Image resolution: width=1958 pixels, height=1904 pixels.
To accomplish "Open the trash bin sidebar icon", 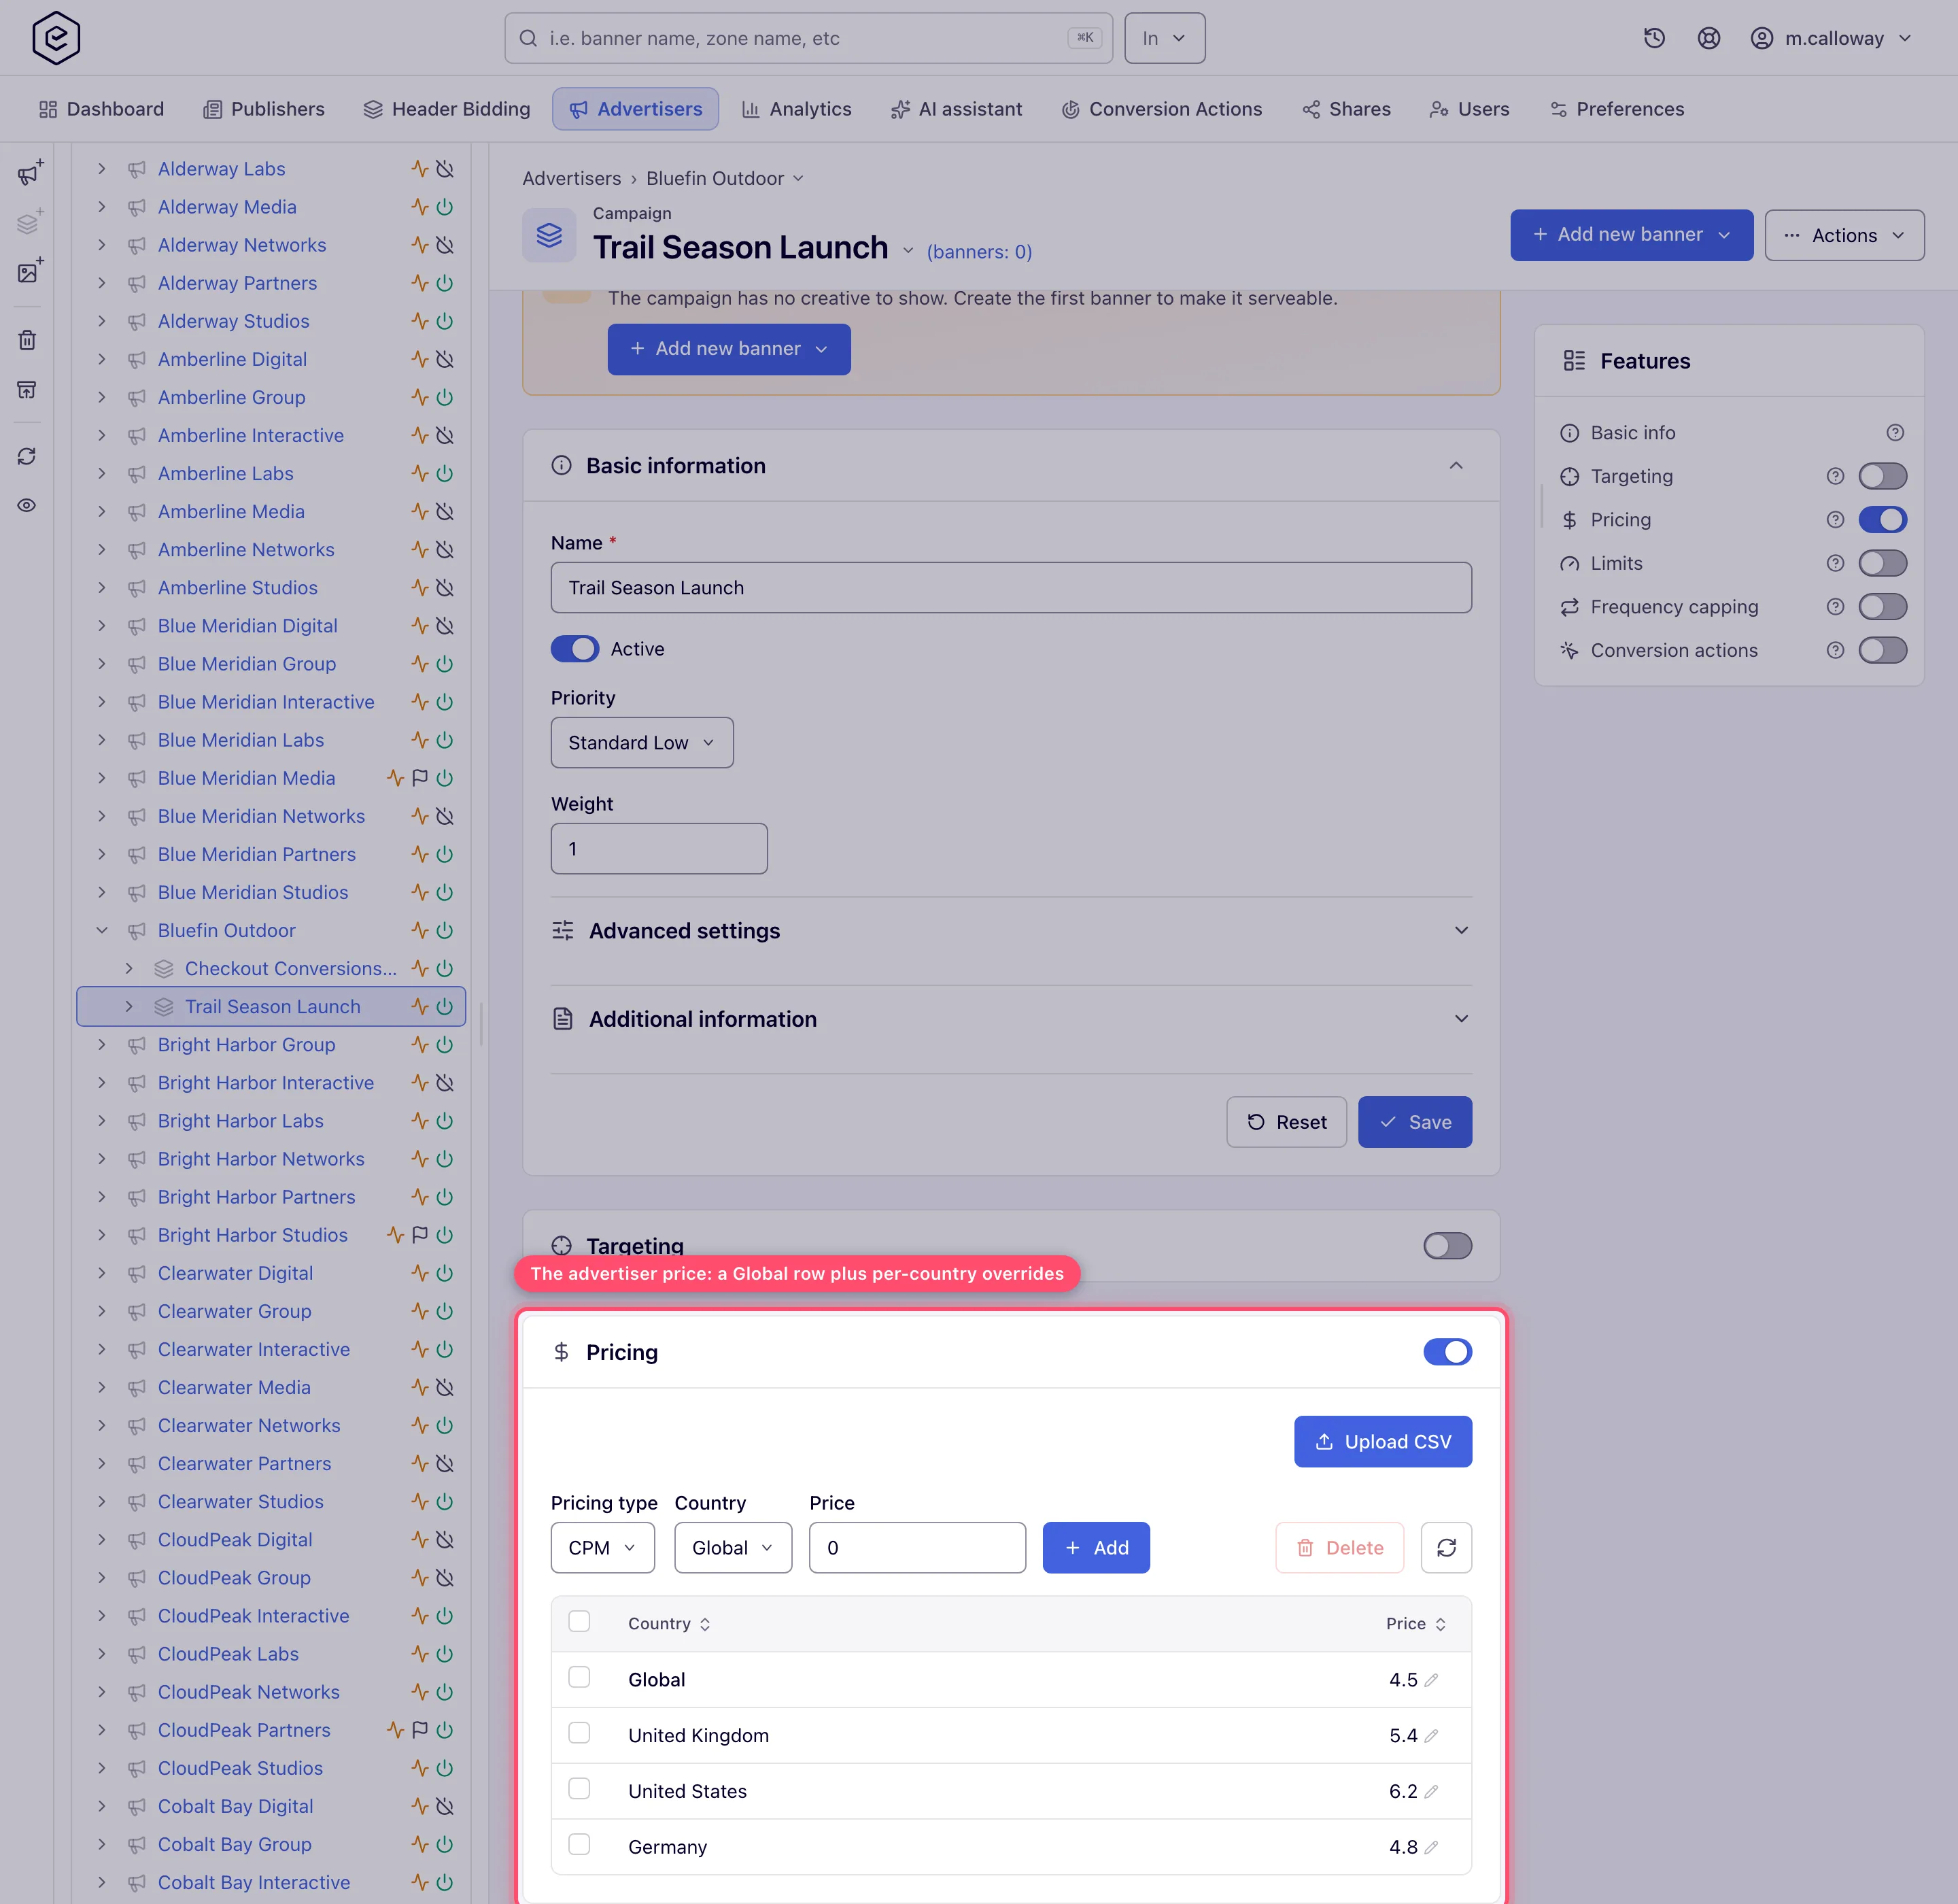I will [27, 340].
